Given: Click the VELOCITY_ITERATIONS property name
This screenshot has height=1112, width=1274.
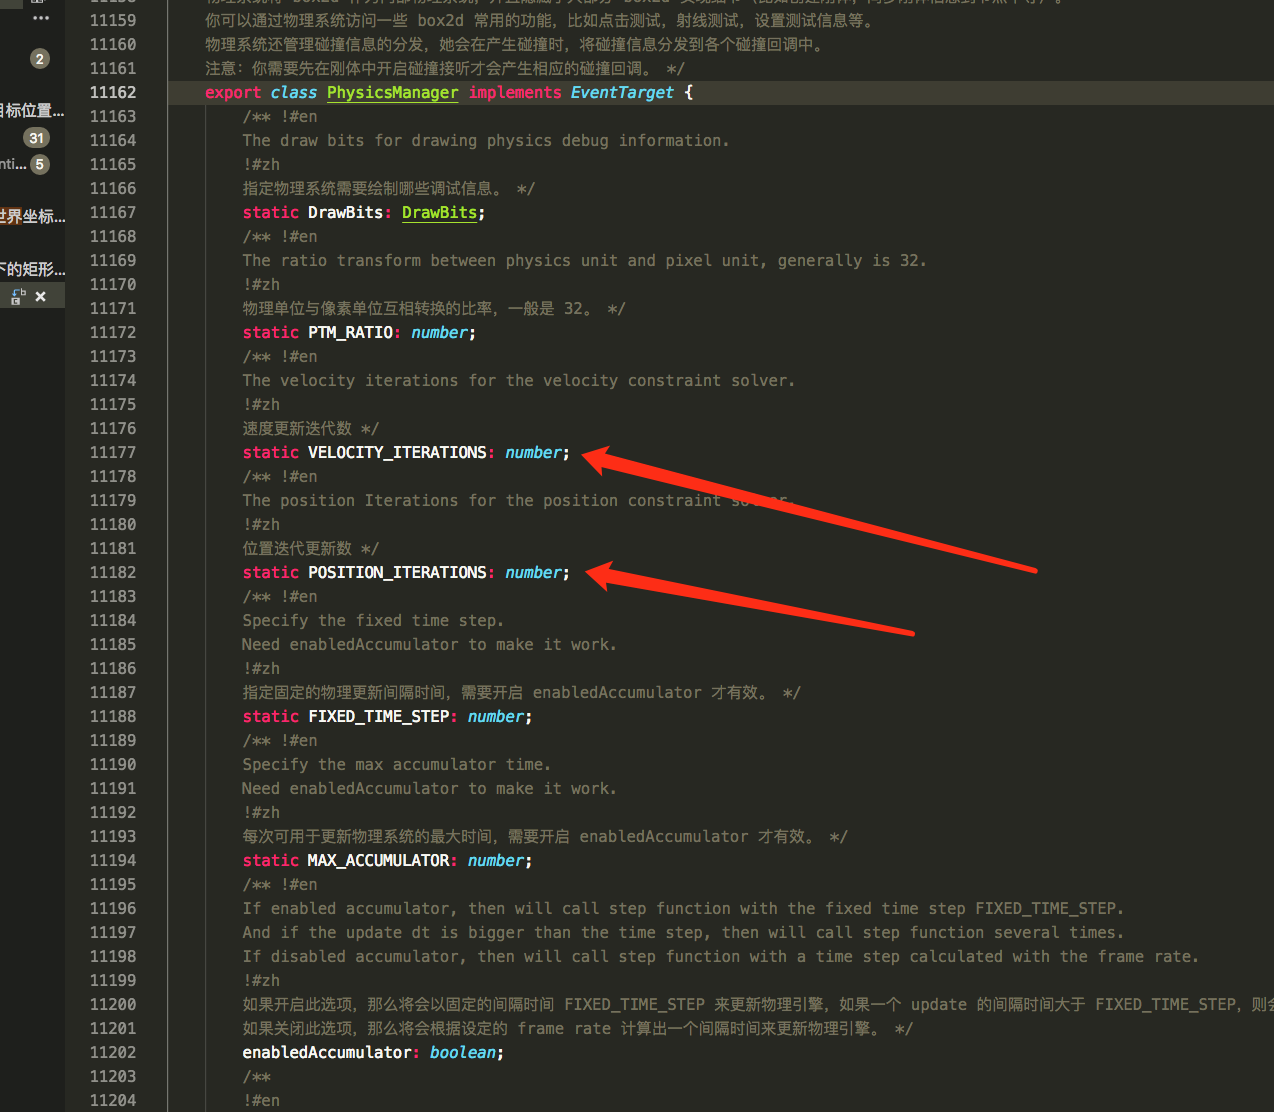Looking at the screenshot, I should 397,452.
